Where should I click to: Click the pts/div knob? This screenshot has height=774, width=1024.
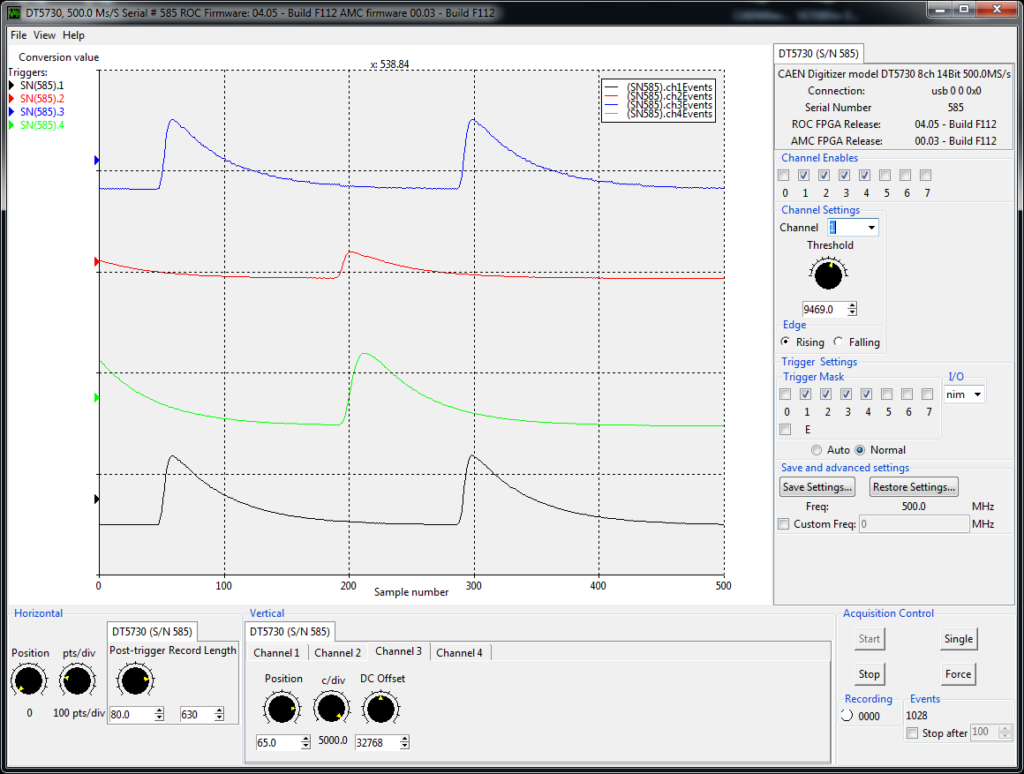pyautogui.click(x=77, y=681)
